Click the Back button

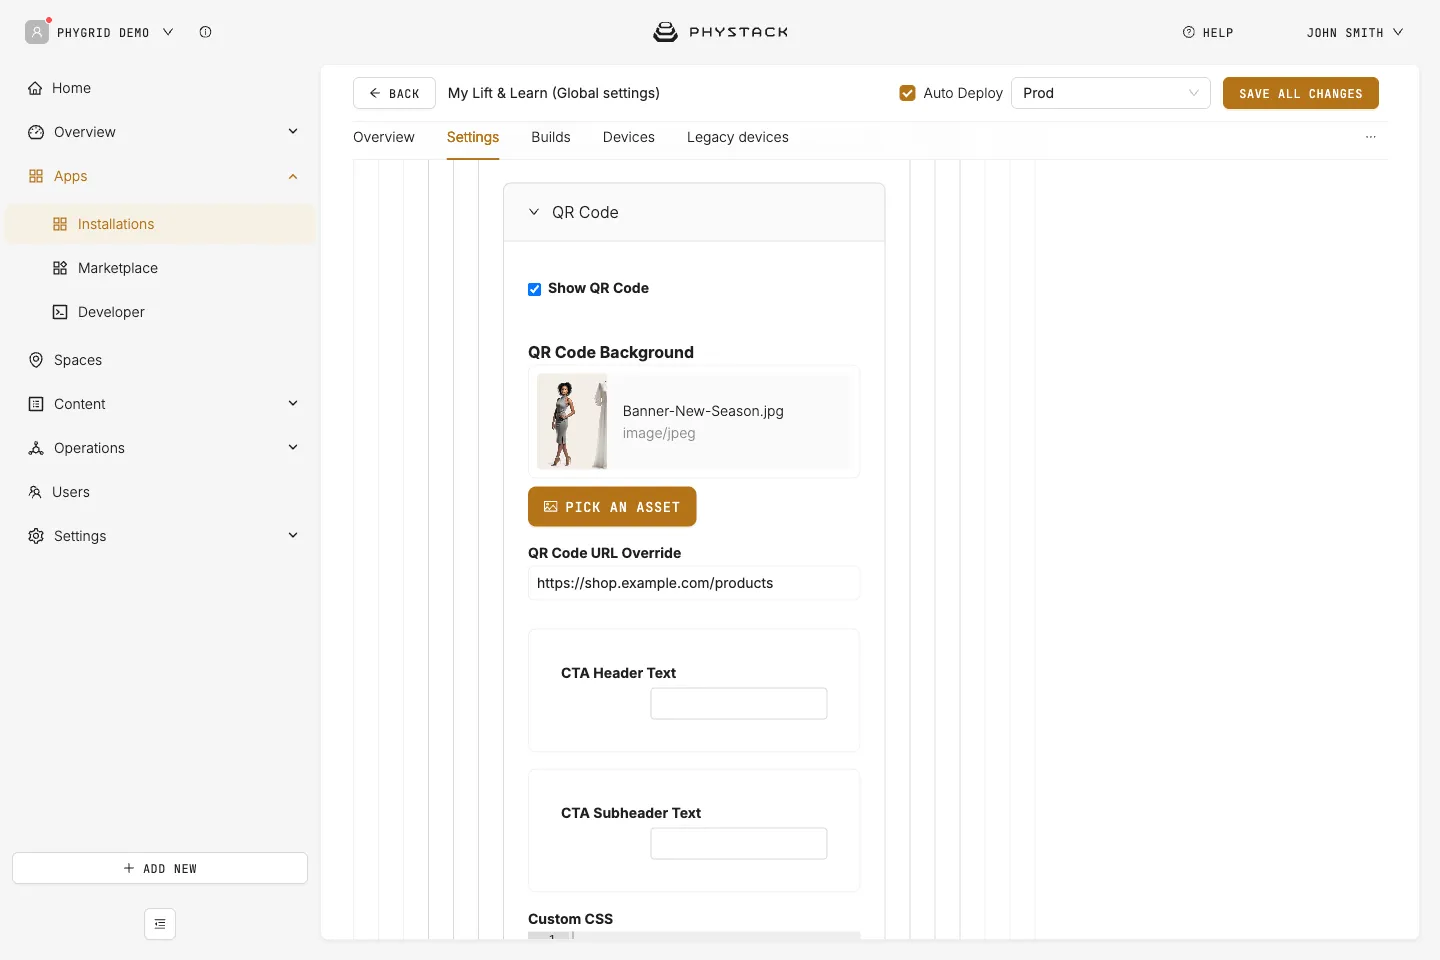point(394,93)
